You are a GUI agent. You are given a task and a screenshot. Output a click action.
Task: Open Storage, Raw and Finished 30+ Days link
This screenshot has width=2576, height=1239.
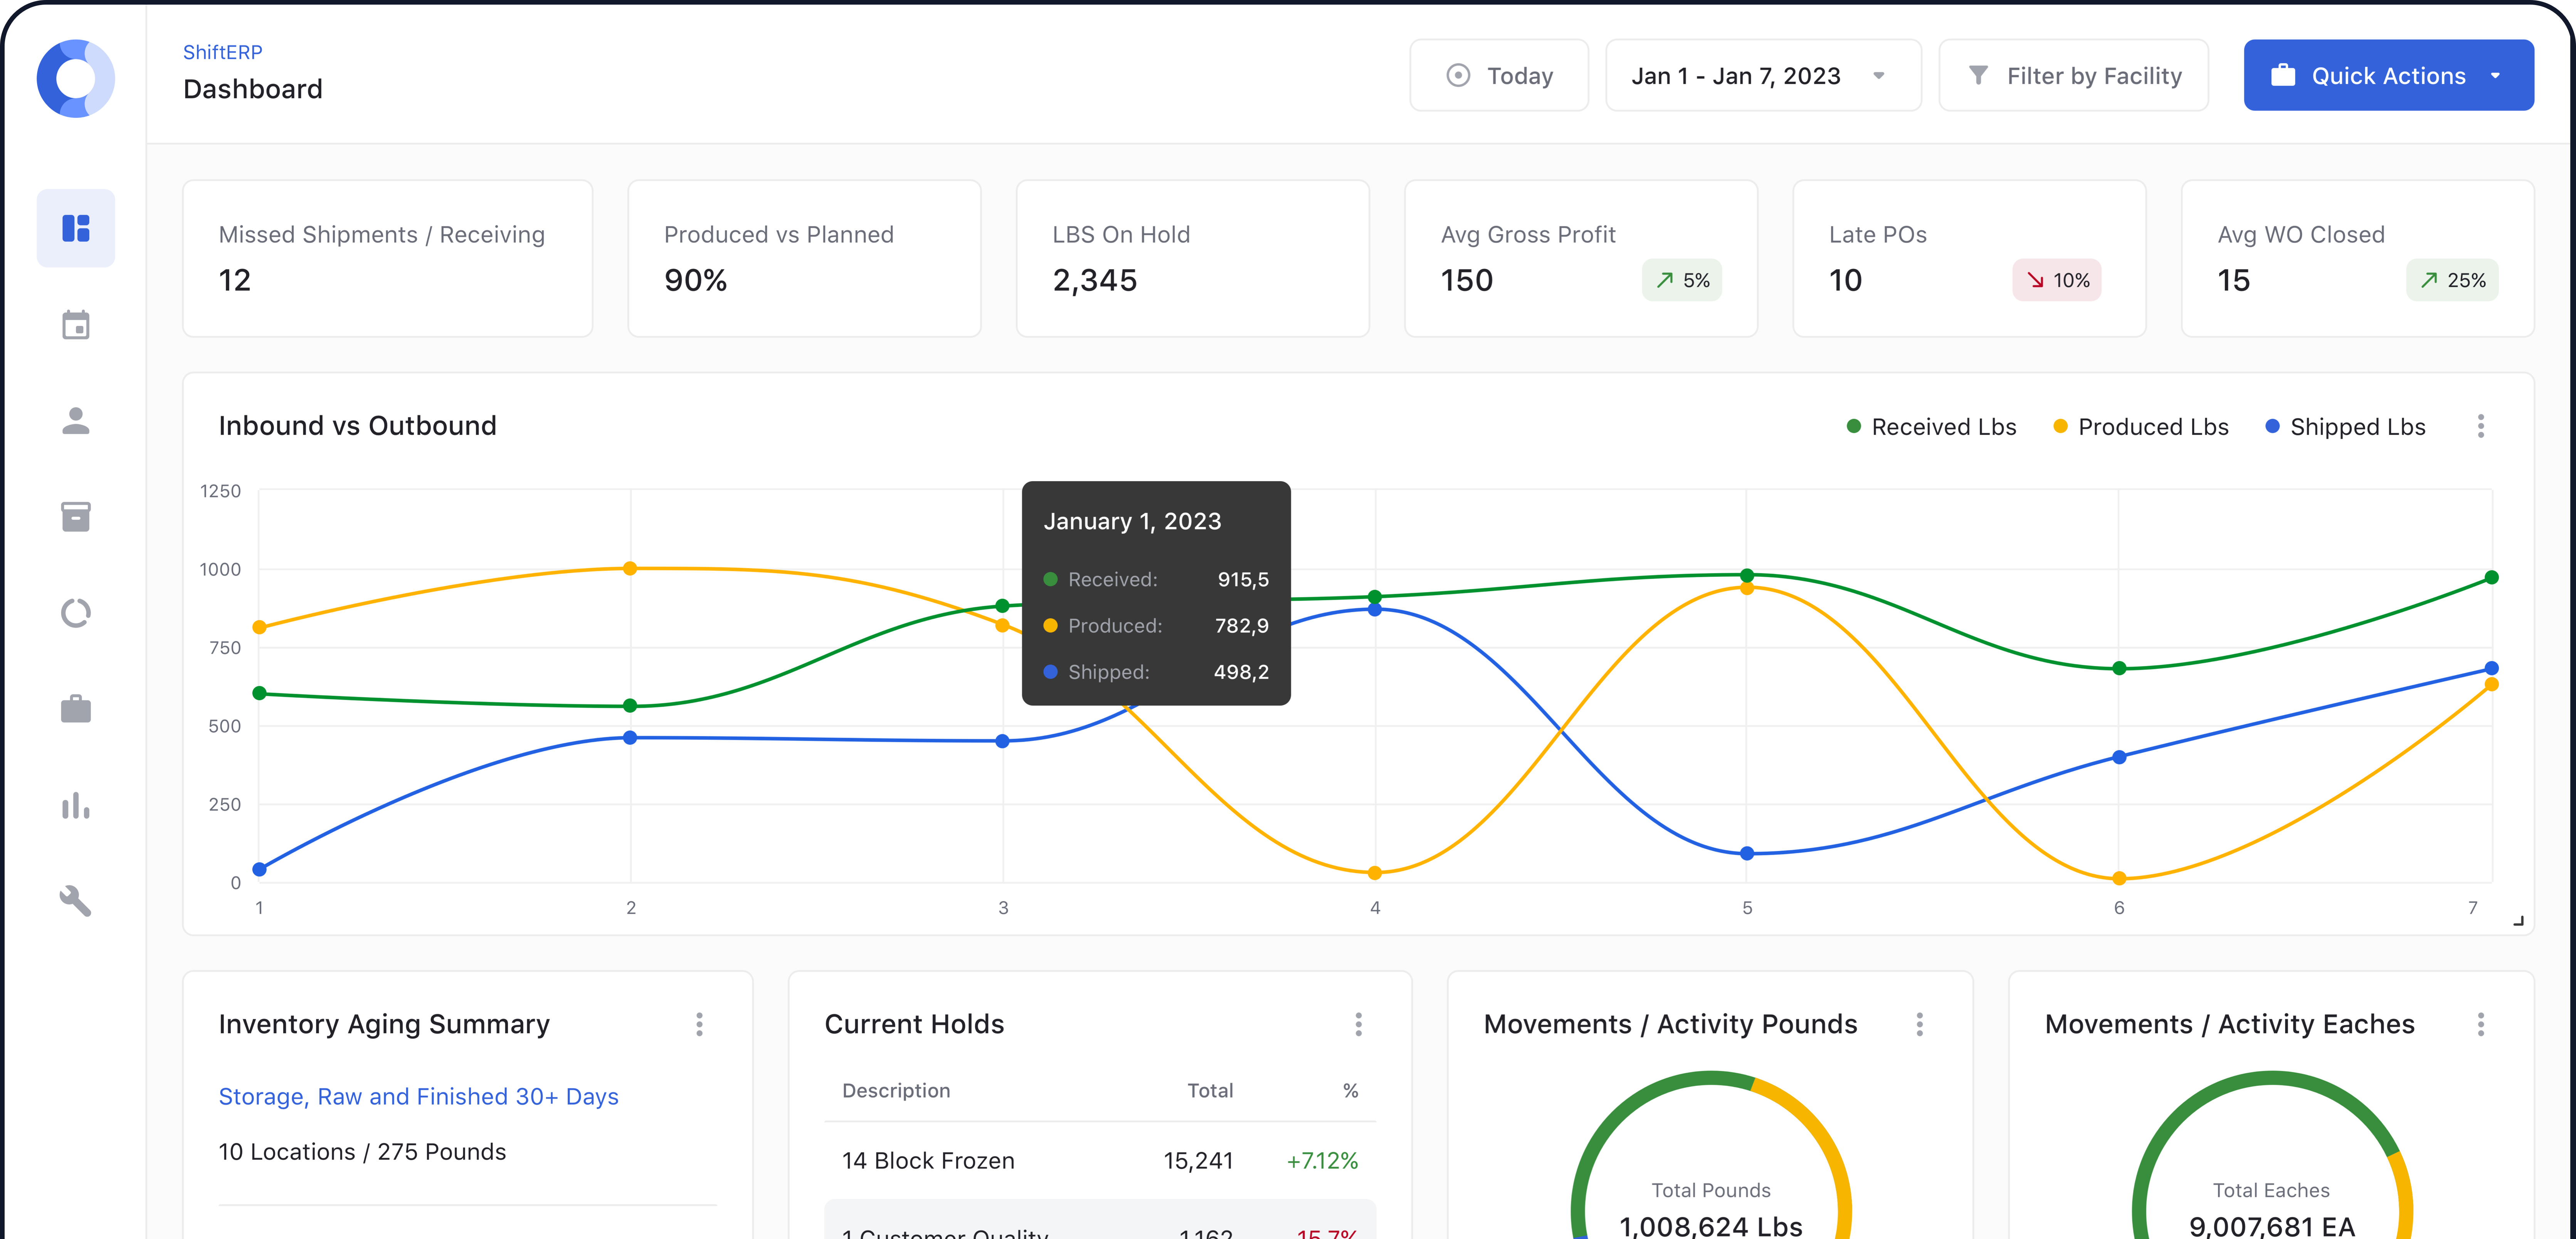pos(418,1096)
